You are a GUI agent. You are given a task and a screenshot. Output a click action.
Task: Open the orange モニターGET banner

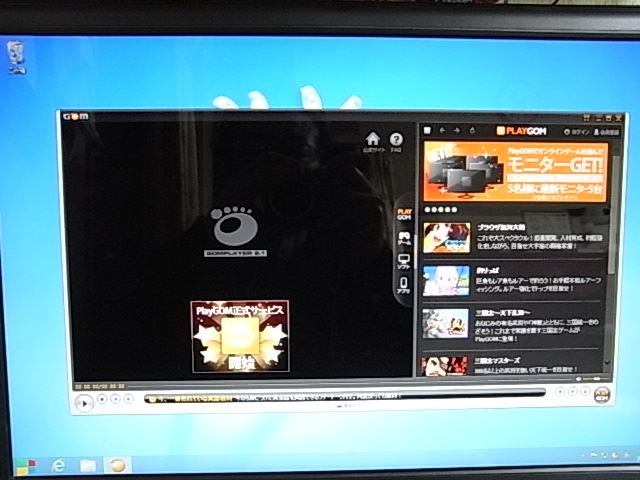pos(516,172)
